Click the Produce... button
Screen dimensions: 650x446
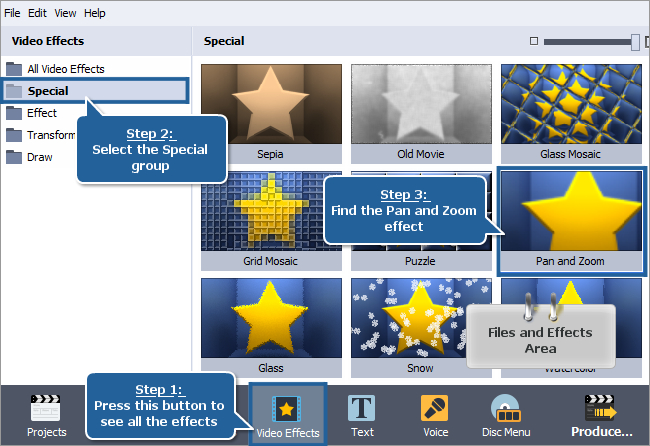pos(601,416)
